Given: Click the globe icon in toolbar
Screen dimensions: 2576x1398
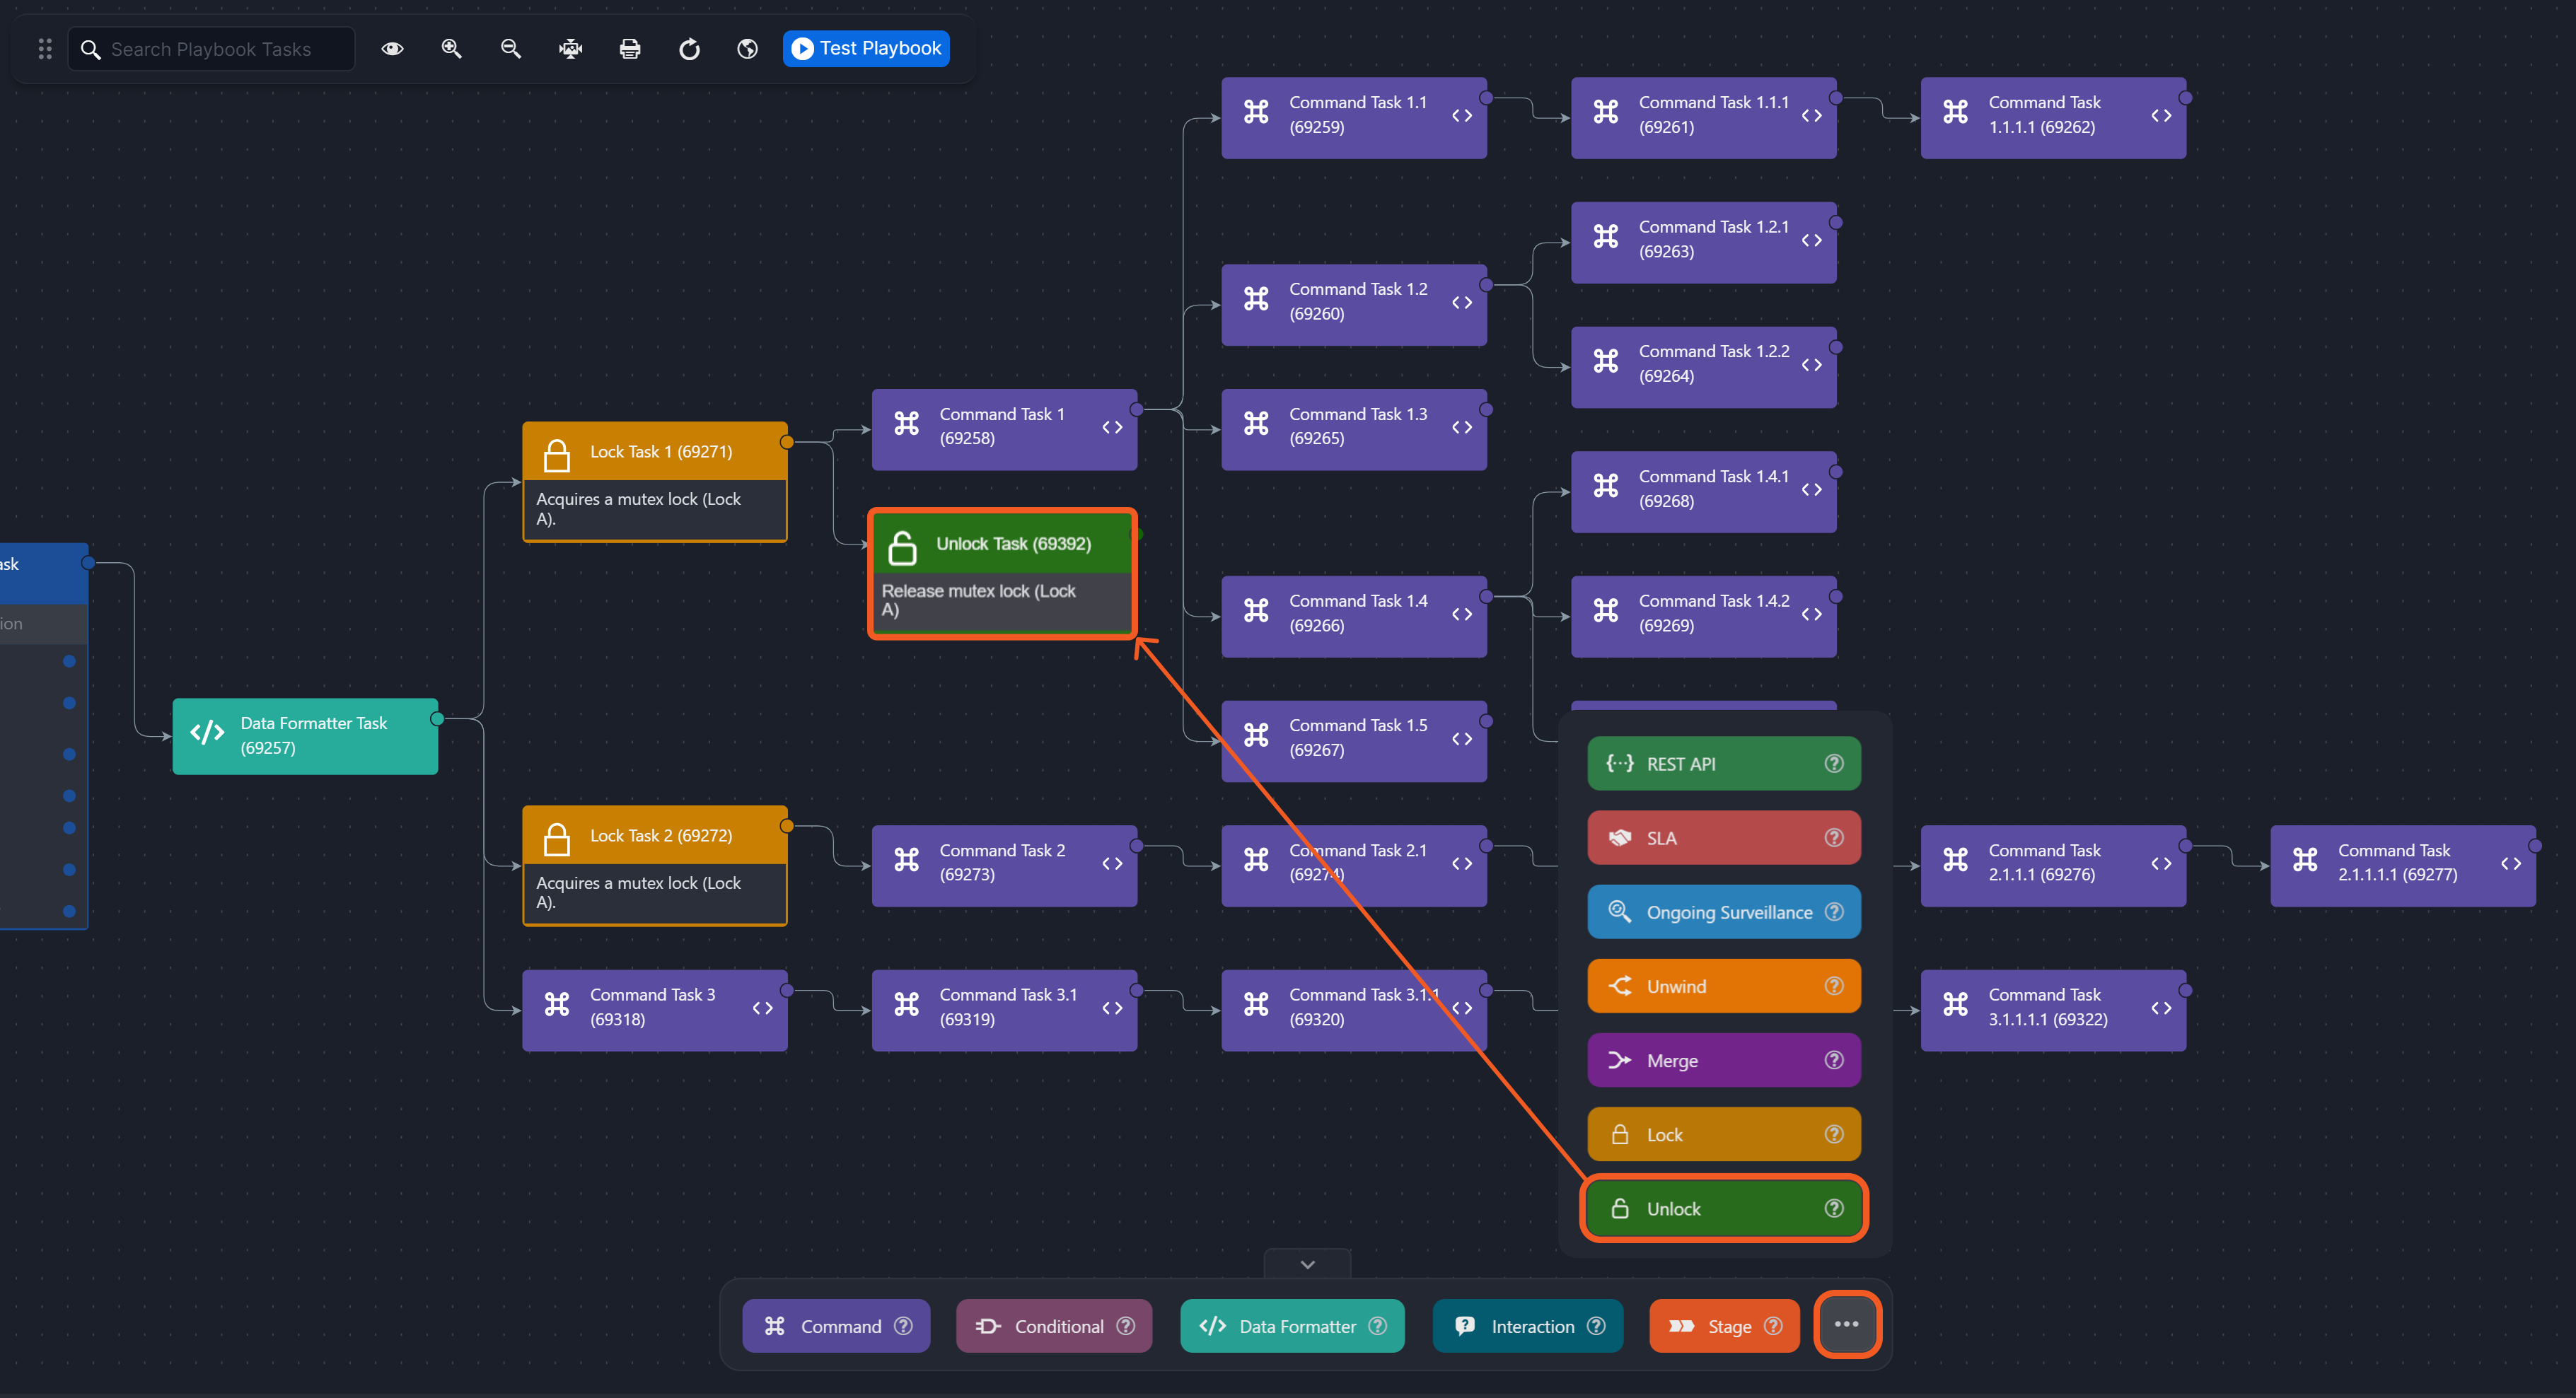Looking at the screenshot, I should pyautogui.click(x=747, y=48).
